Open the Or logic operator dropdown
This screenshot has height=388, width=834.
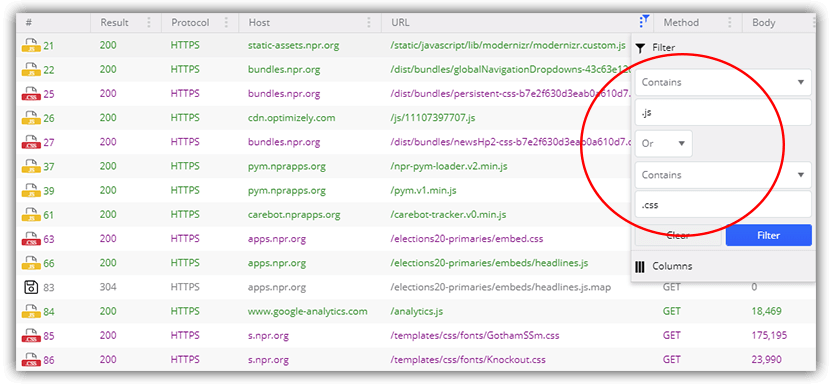point(664,144)
